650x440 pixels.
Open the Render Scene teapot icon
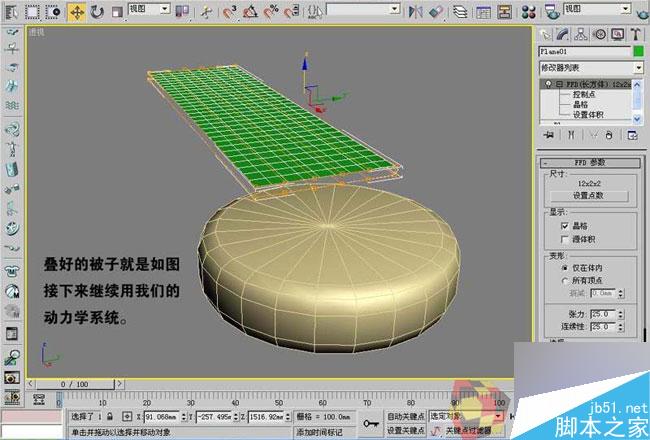(x=552, y=12)
